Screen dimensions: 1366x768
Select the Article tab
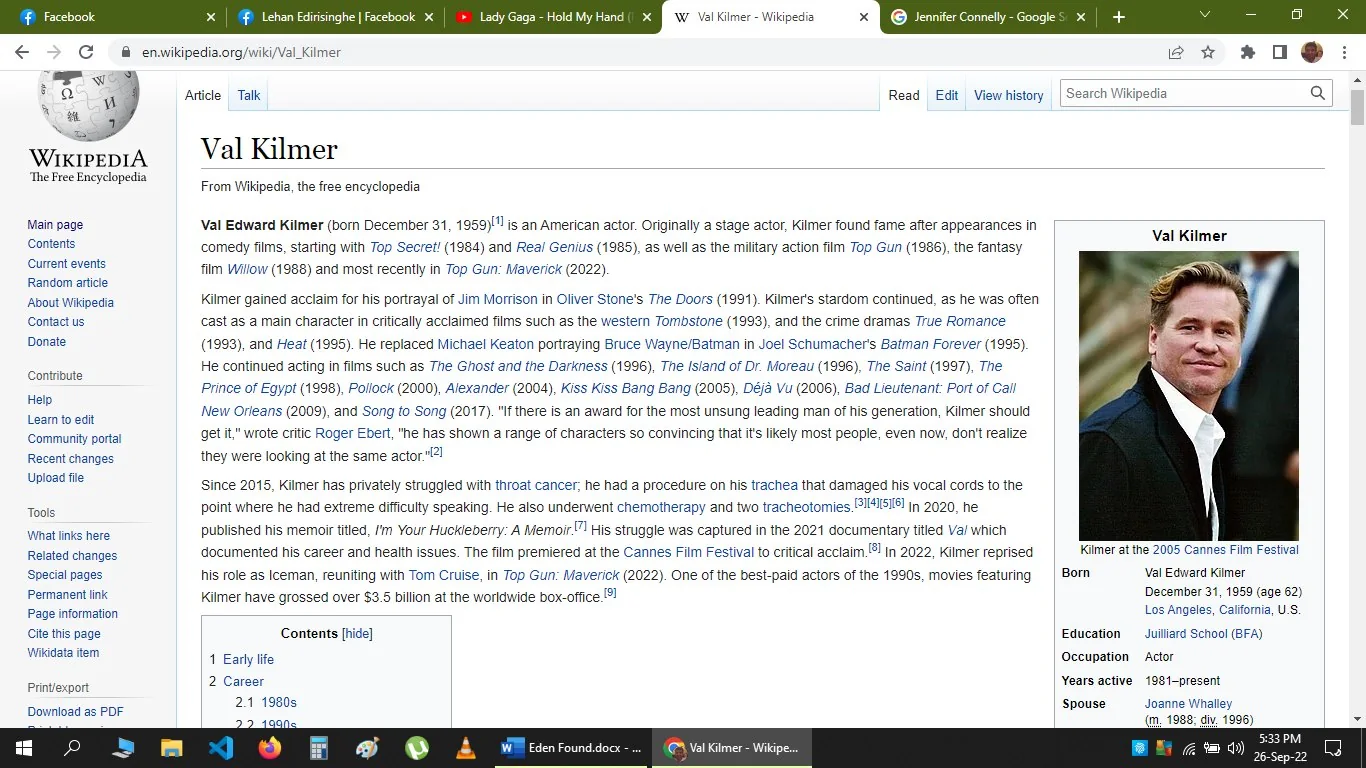pos(203,95)
